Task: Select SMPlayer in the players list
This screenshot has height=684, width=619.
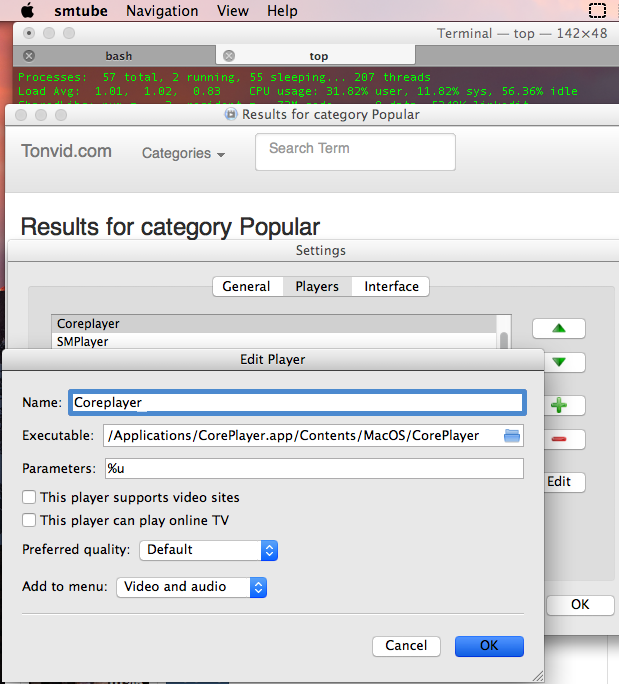Action: [x=274, y=341]
